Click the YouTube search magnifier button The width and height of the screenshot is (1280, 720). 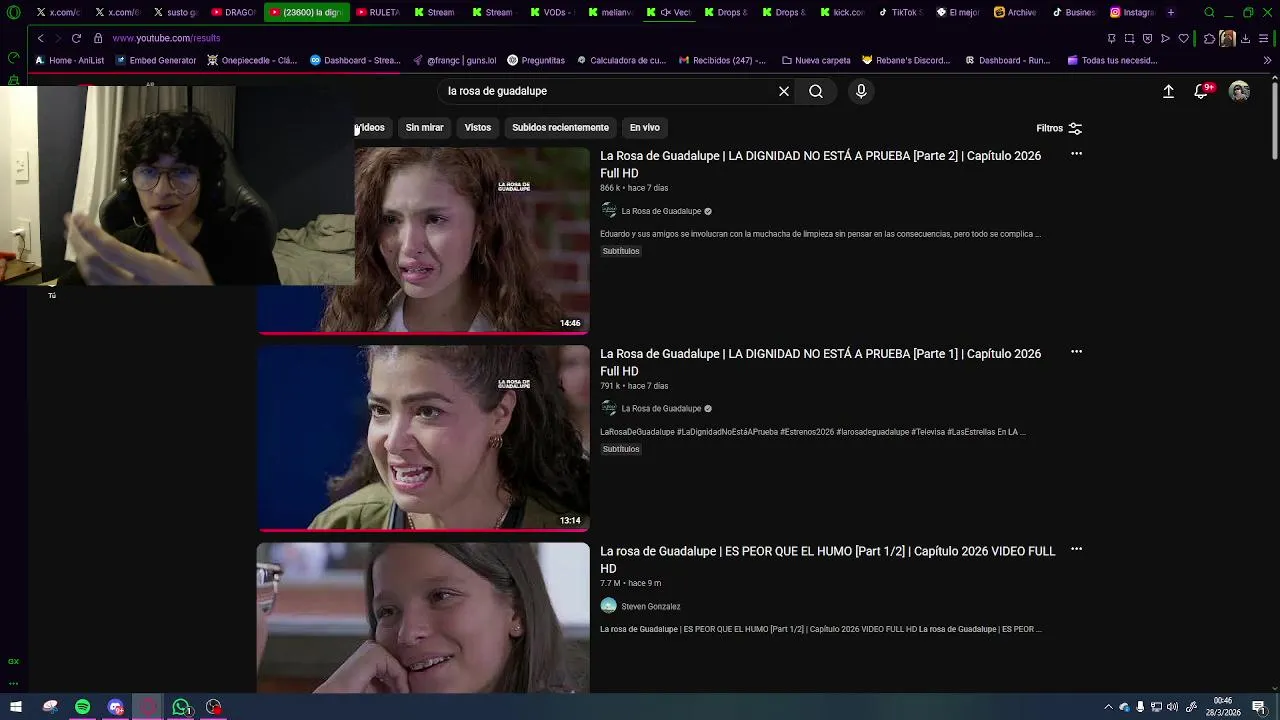coord(816,91)
